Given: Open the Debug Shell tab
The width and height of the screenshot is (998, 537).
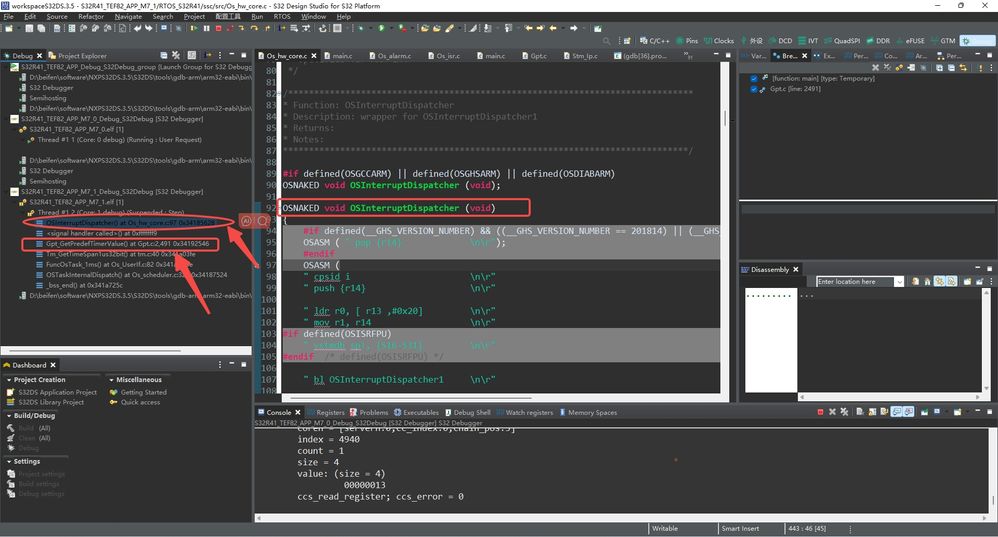Looking at the screenshot, I should [x=468, y=412].
